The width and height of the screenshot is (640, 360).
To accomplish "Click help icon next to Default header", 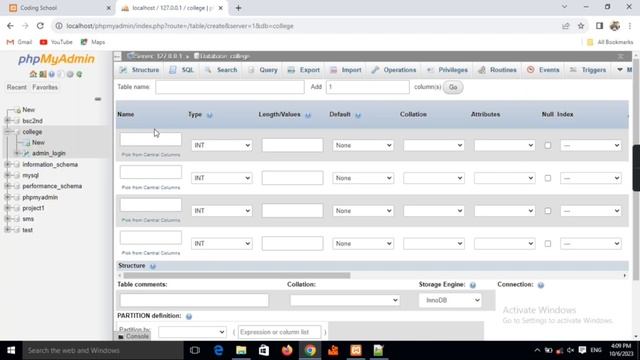I will point(358,115).
